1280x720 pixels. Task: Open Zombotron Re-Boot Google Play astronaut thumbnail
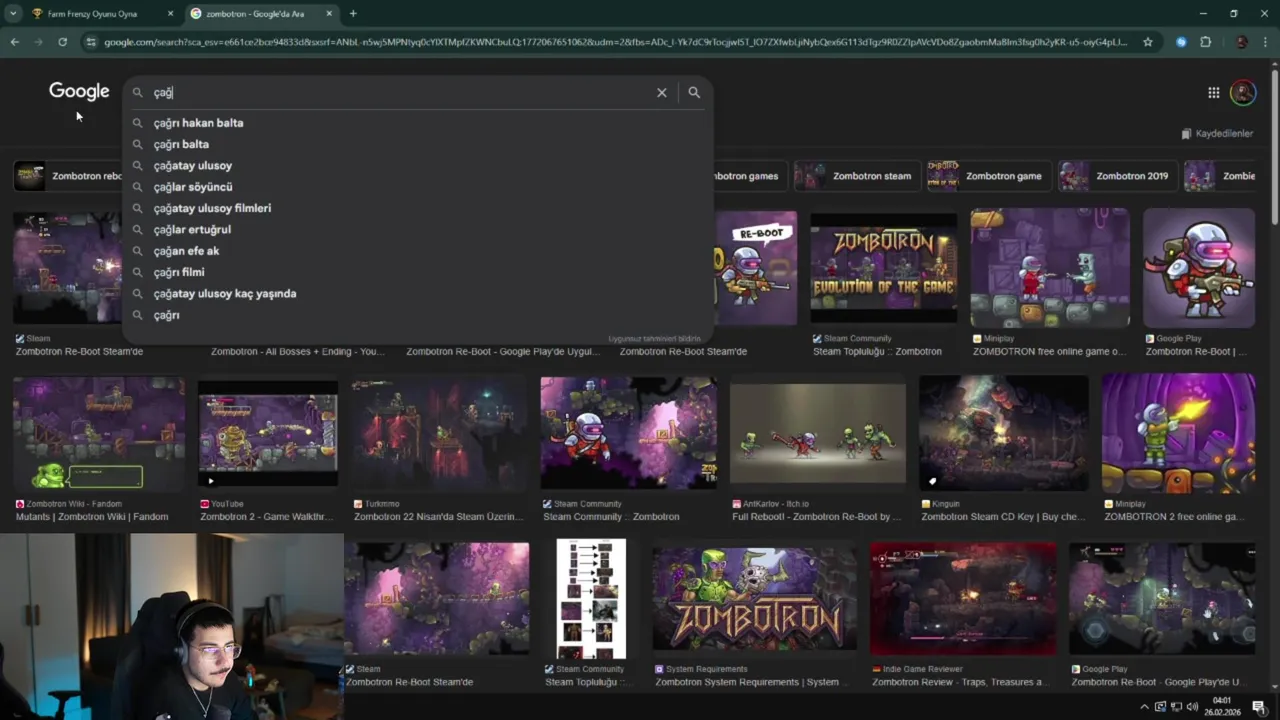click(1198, 268)
